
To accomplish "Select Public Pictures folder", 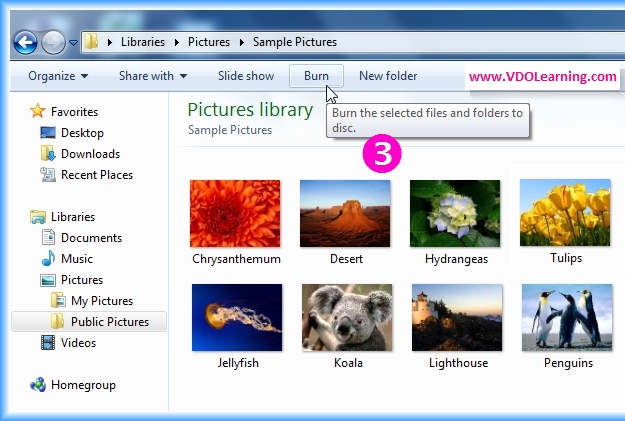I will coord(110,322).
